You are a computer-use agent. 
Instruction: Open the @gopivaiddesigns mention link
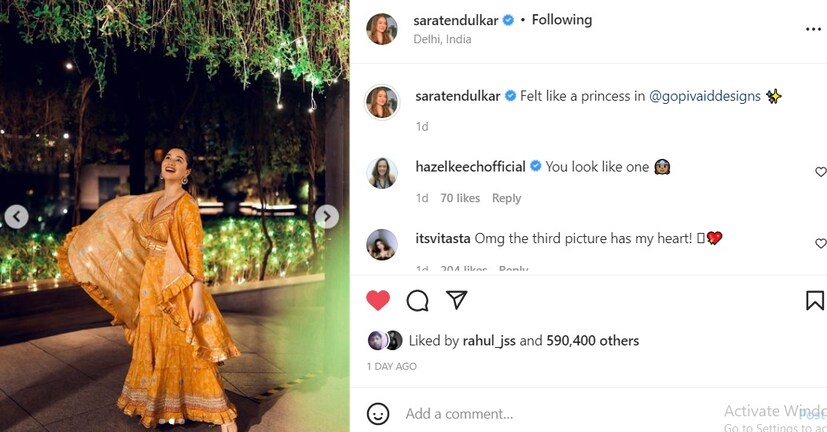[705, 96]
